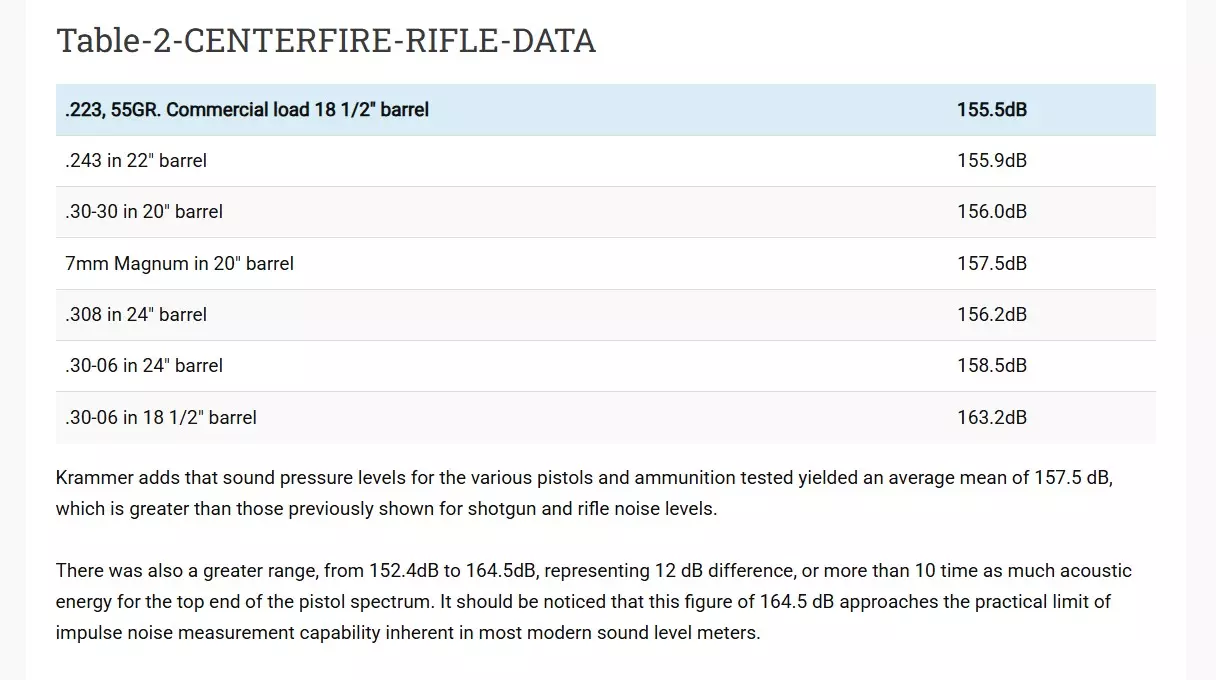Select the .30-06 in 24" barrel row
The image size is (1216, 680).
(x=606, y=366)
